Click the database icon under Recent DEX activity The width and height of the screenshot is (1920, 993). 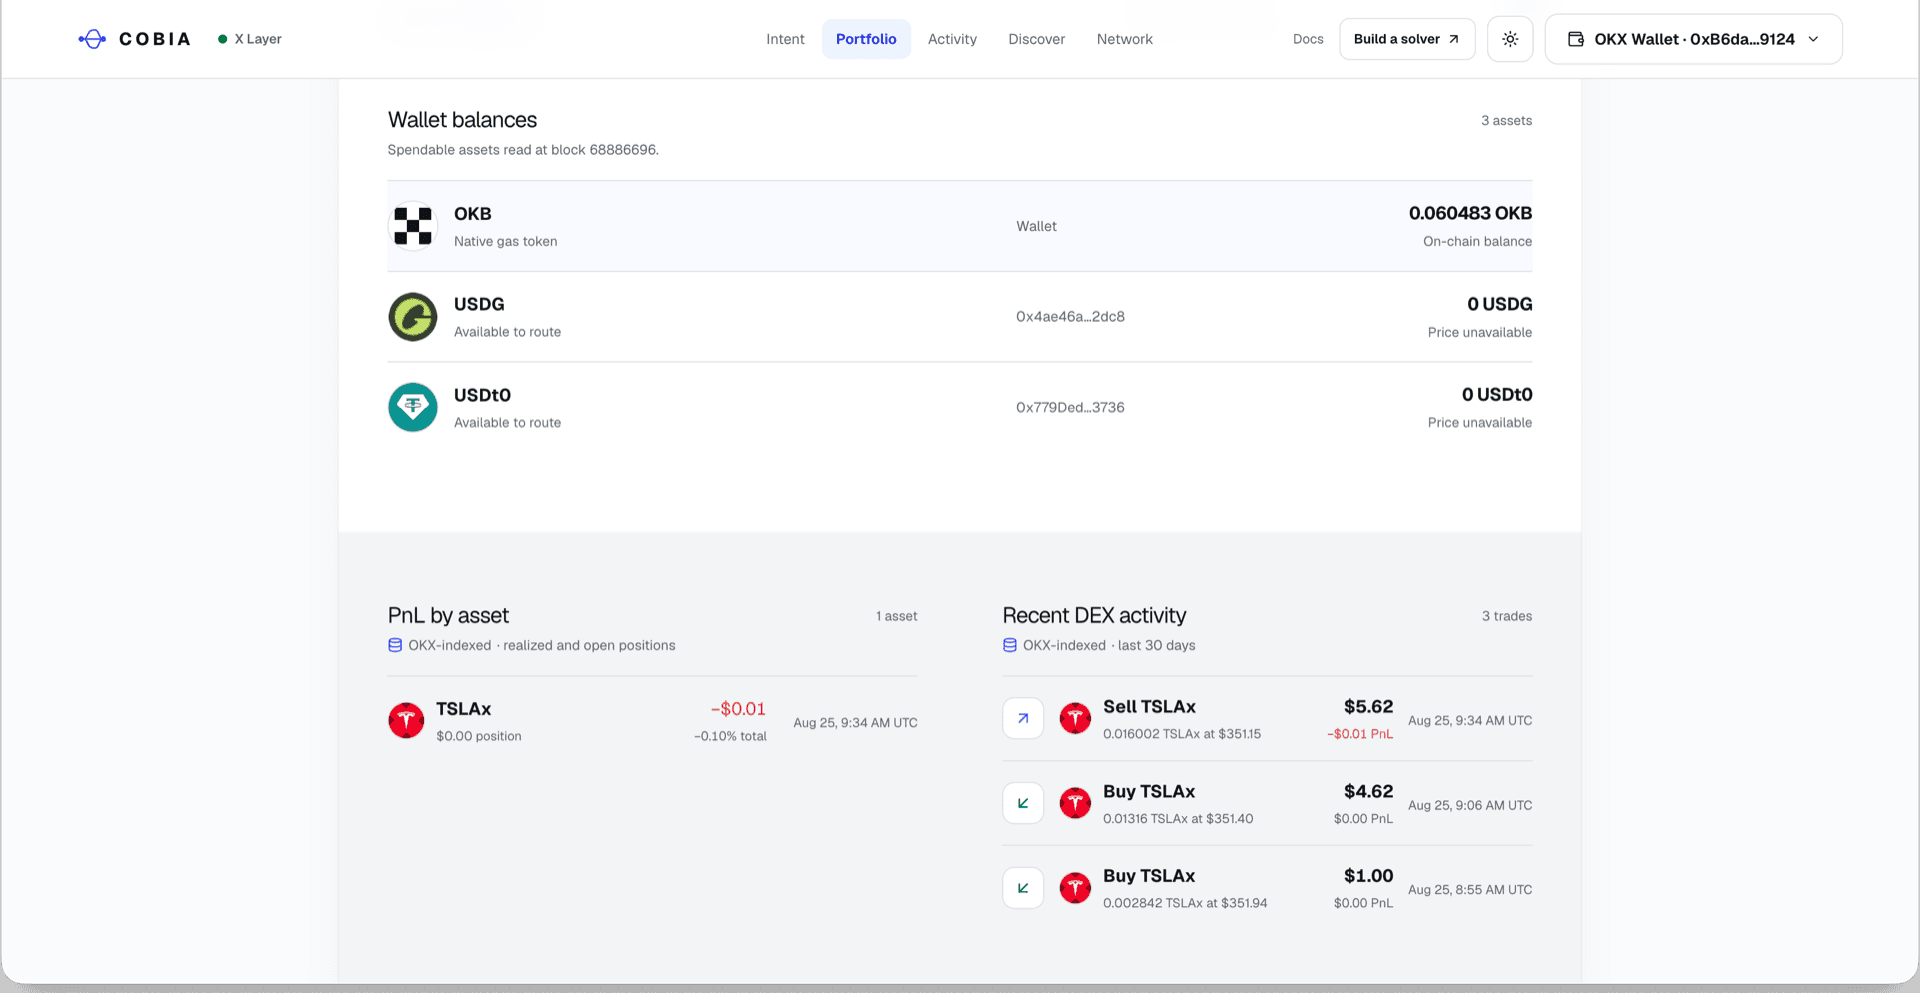pyautogui.click(x=1010, y=645)
